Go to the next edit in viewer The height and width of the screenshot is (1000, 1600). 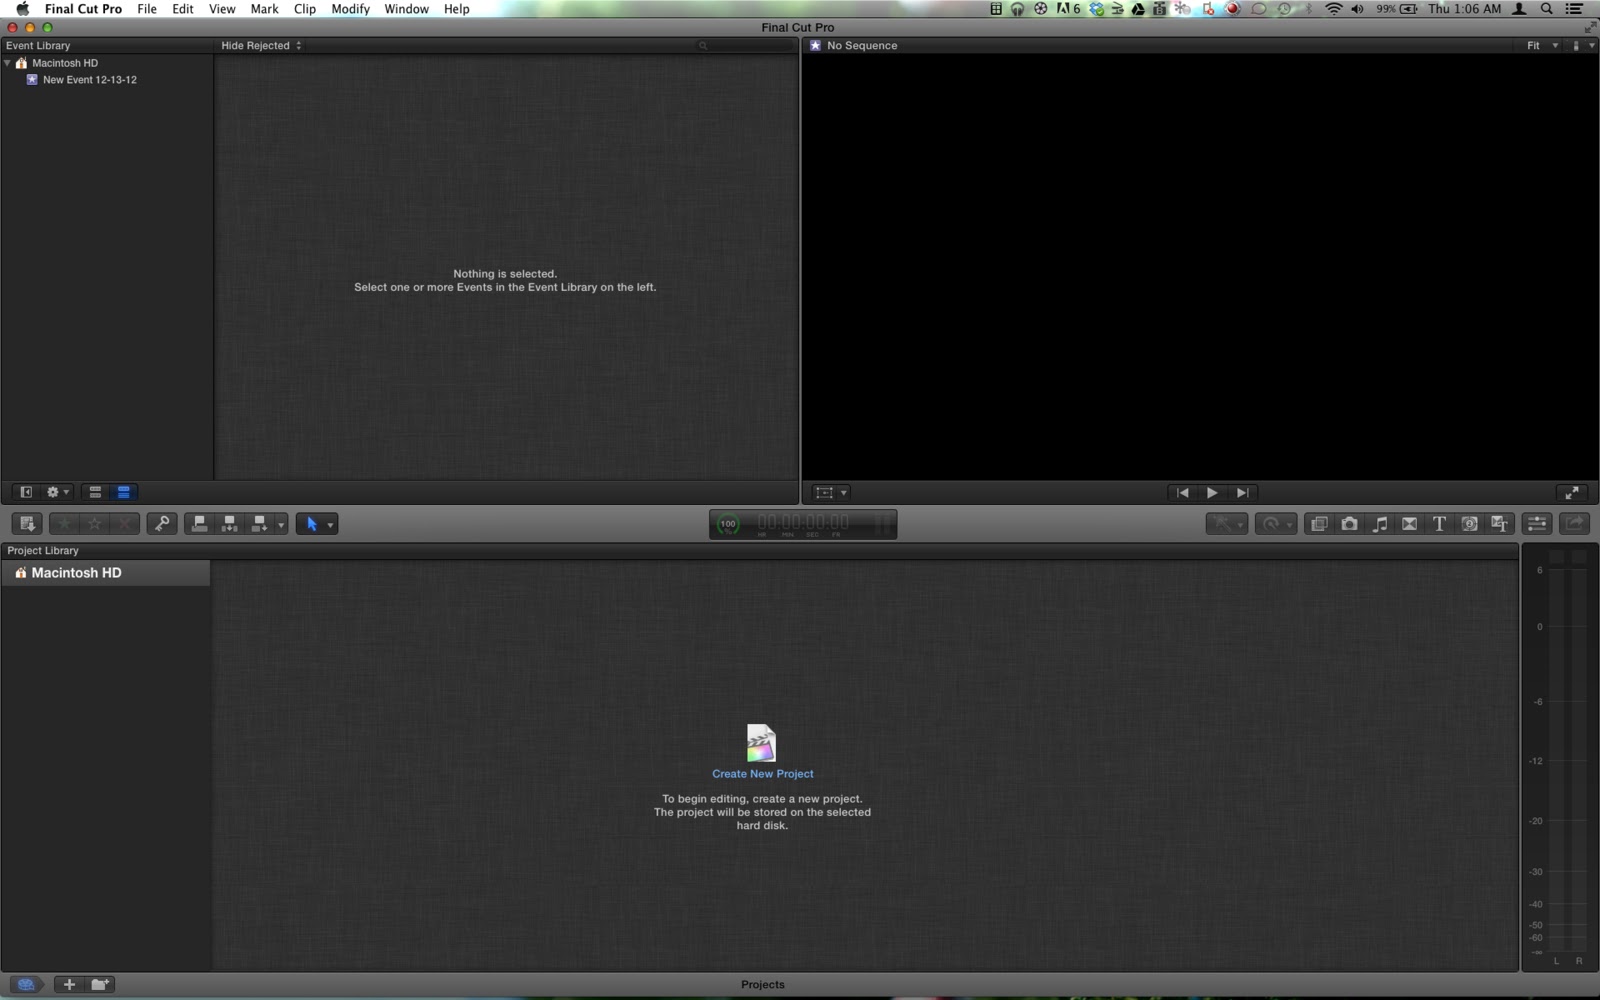[x=1242, y=492]
